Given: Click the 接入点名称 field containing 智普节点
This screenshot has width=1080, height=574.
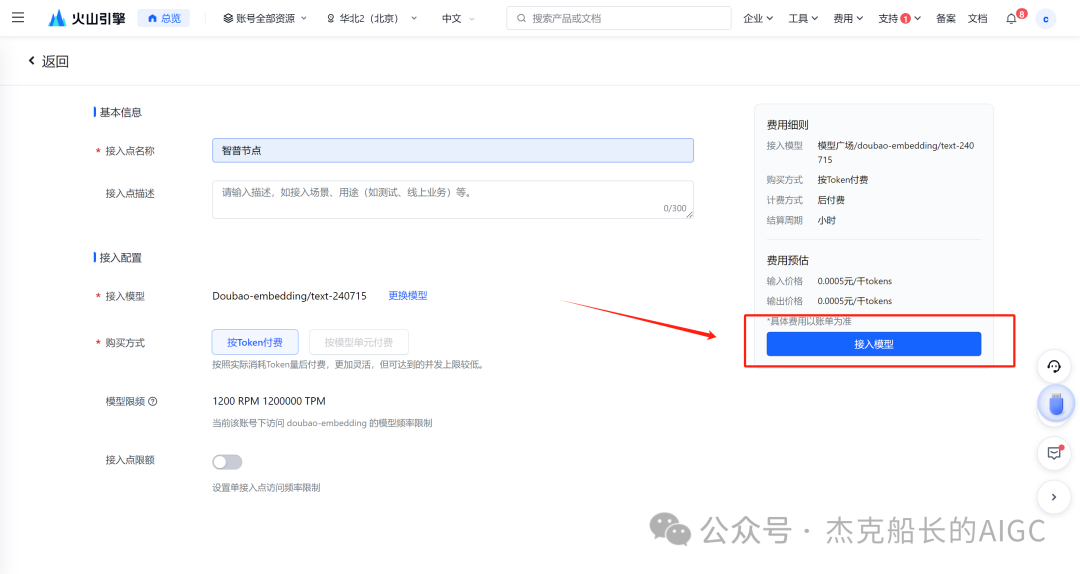Looking at the screenshot, I should pyautogui.click(x=453, y=150).
